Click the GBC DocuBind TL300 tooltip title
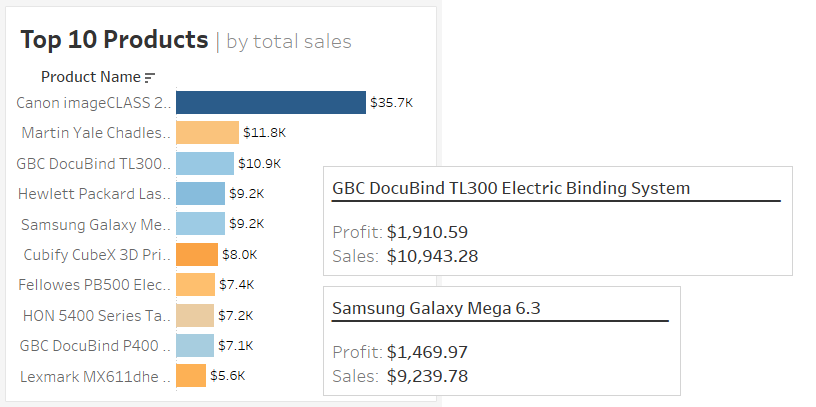This screenshot has width=816, height=407. 511,188
